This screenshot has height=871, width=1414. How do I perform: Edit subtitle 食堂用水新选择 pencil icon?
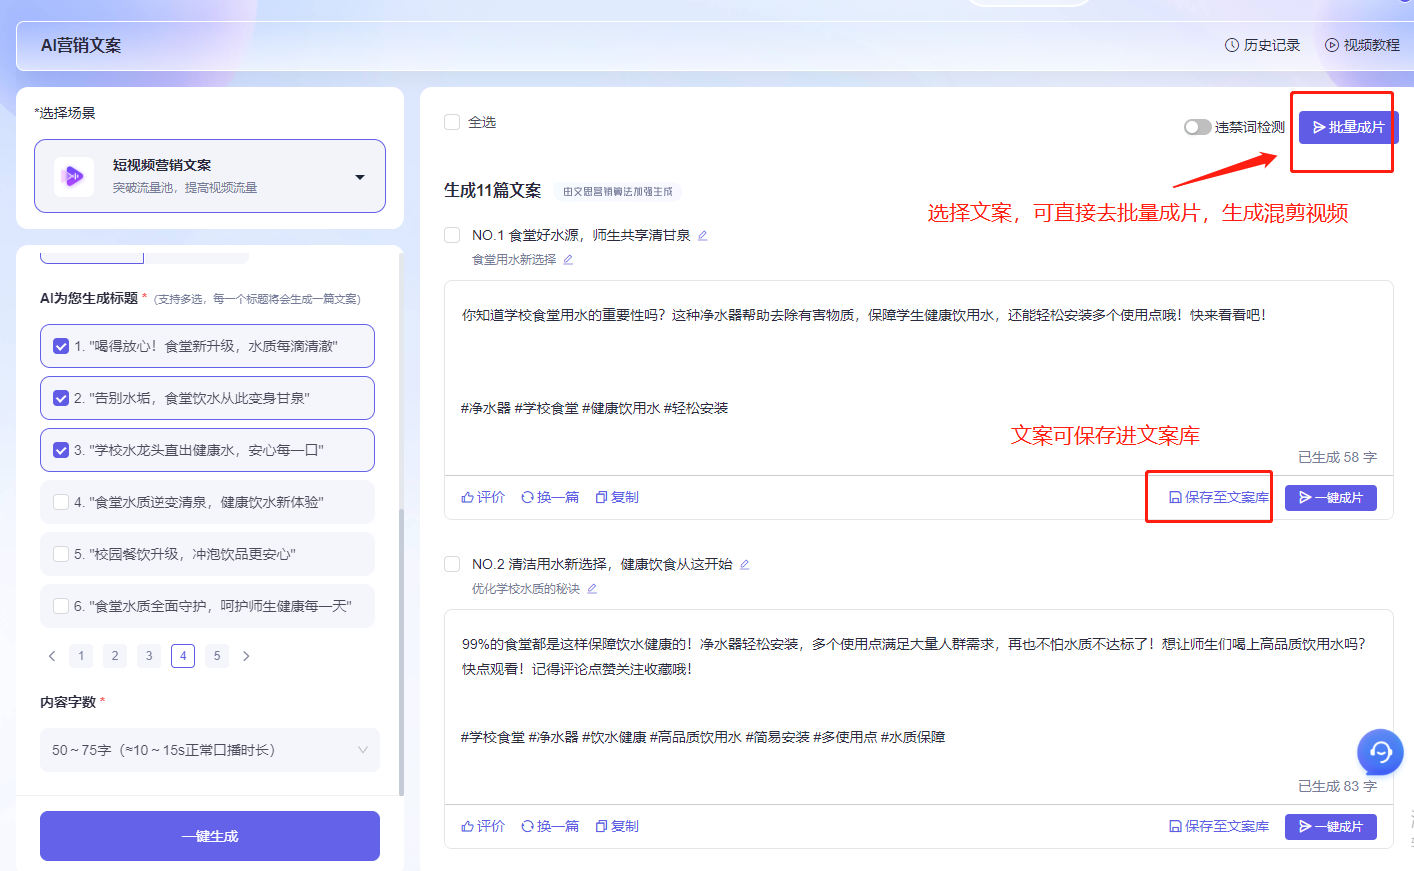pos(568,260)
